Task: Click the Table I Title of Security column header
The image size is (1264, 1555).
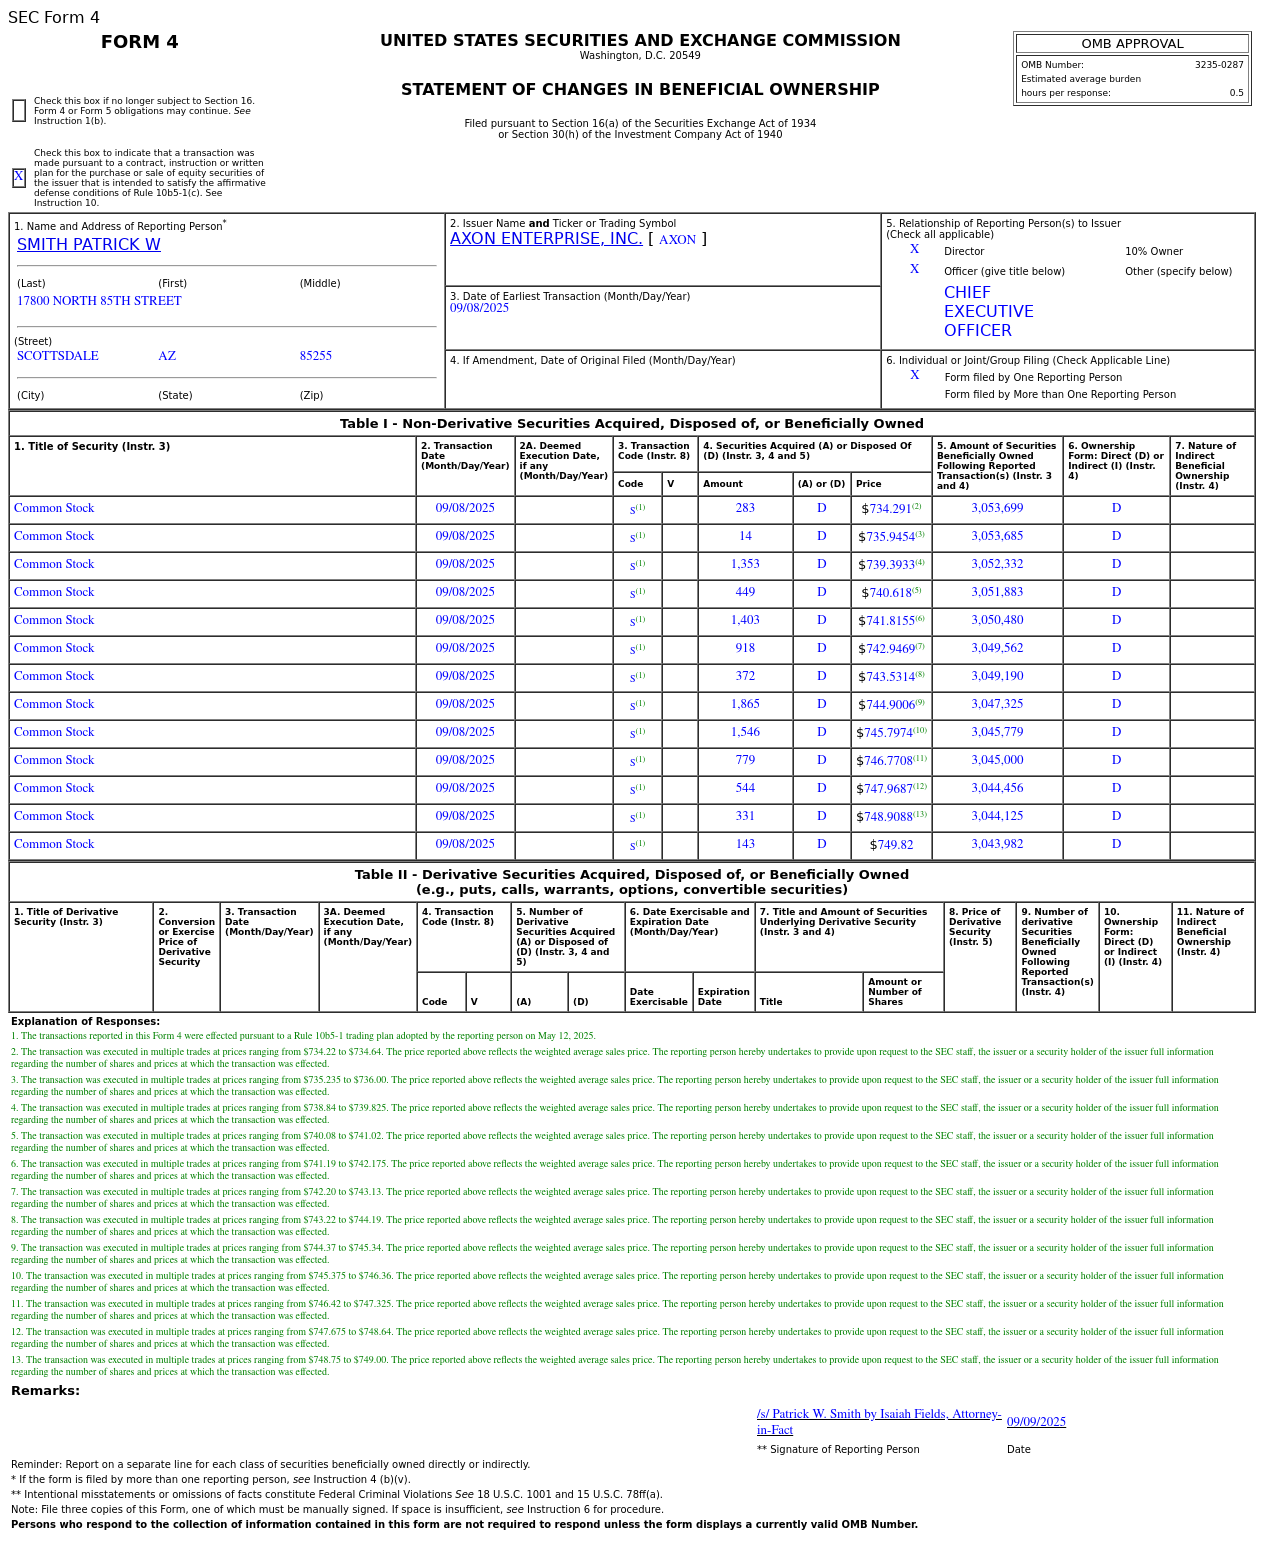Action: click(x=92, y=447)
